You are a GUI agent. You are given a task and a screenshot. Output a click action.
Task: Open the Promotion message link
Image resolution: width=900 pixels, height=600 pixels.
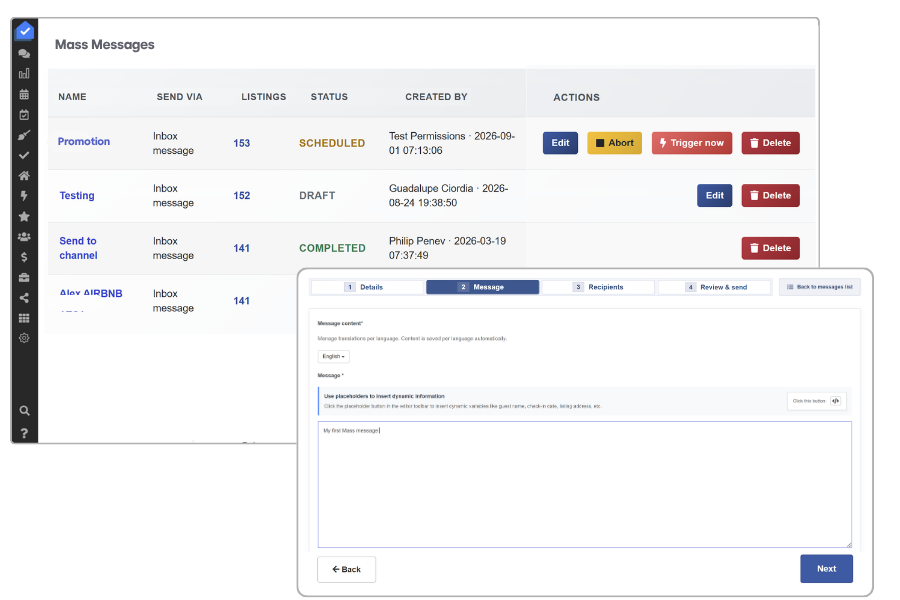click(84, 141)
